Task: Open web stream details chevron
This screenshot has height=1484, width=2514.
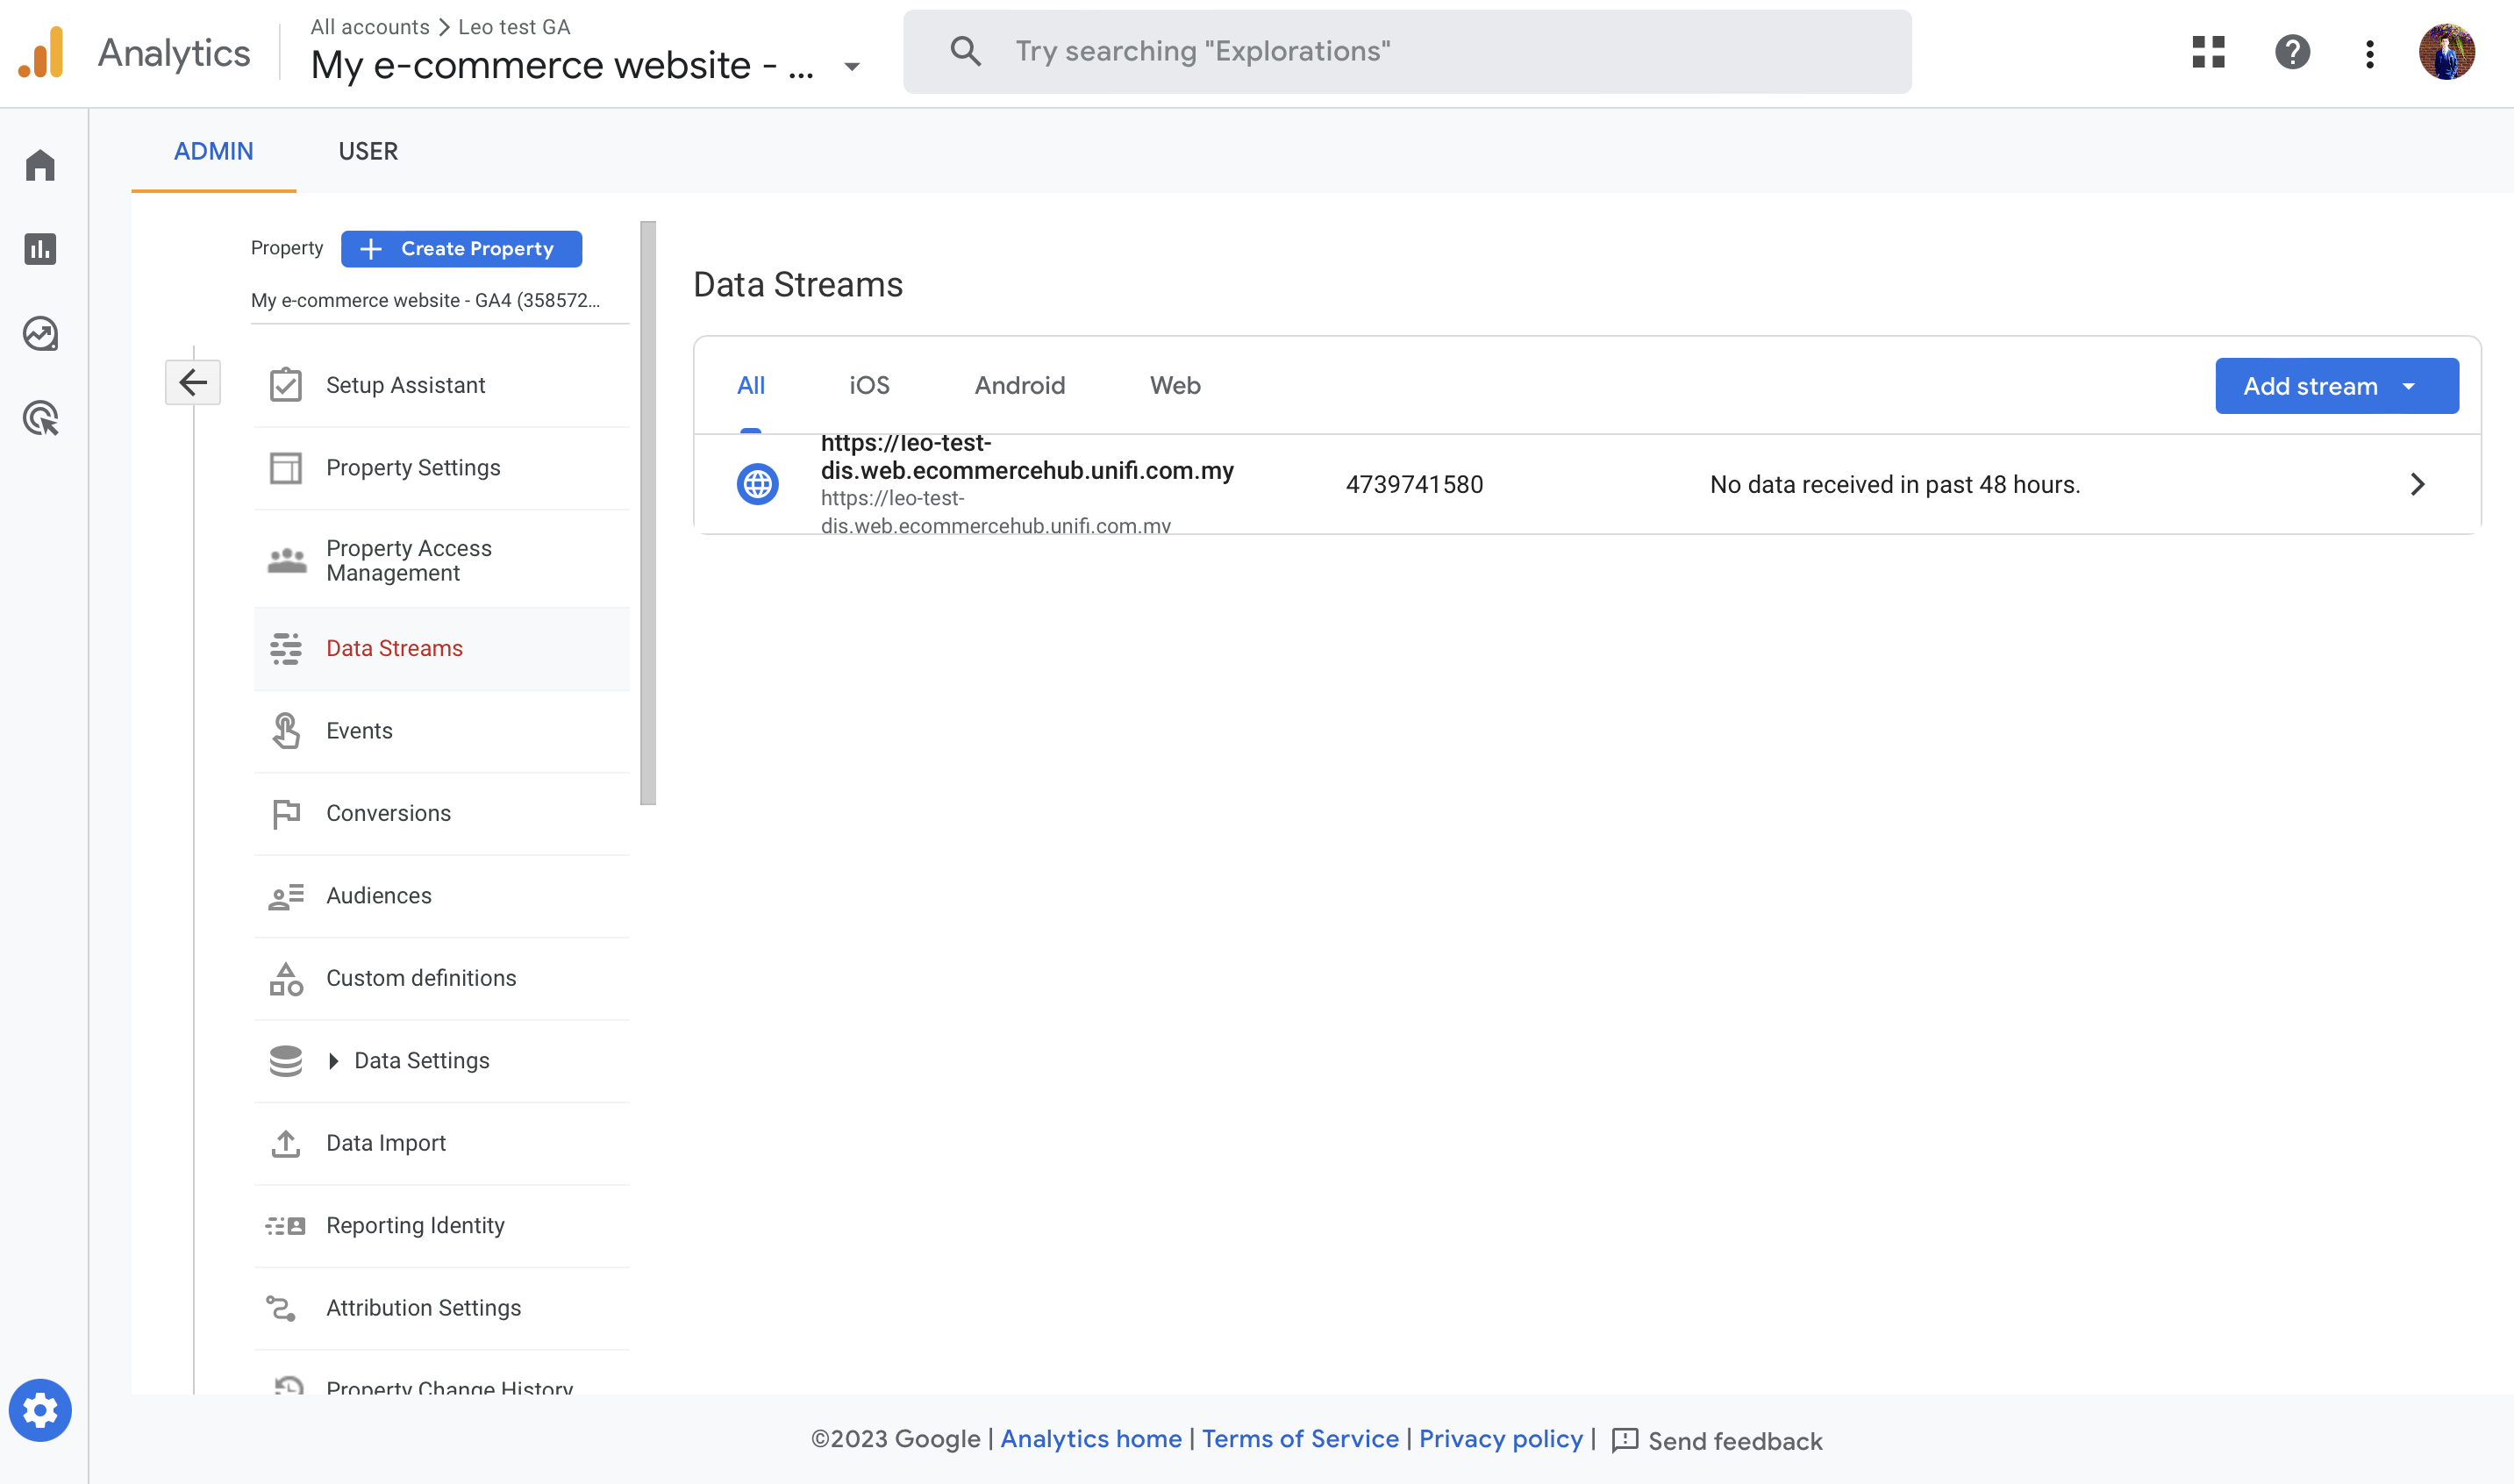Action: click(2417, 484)
